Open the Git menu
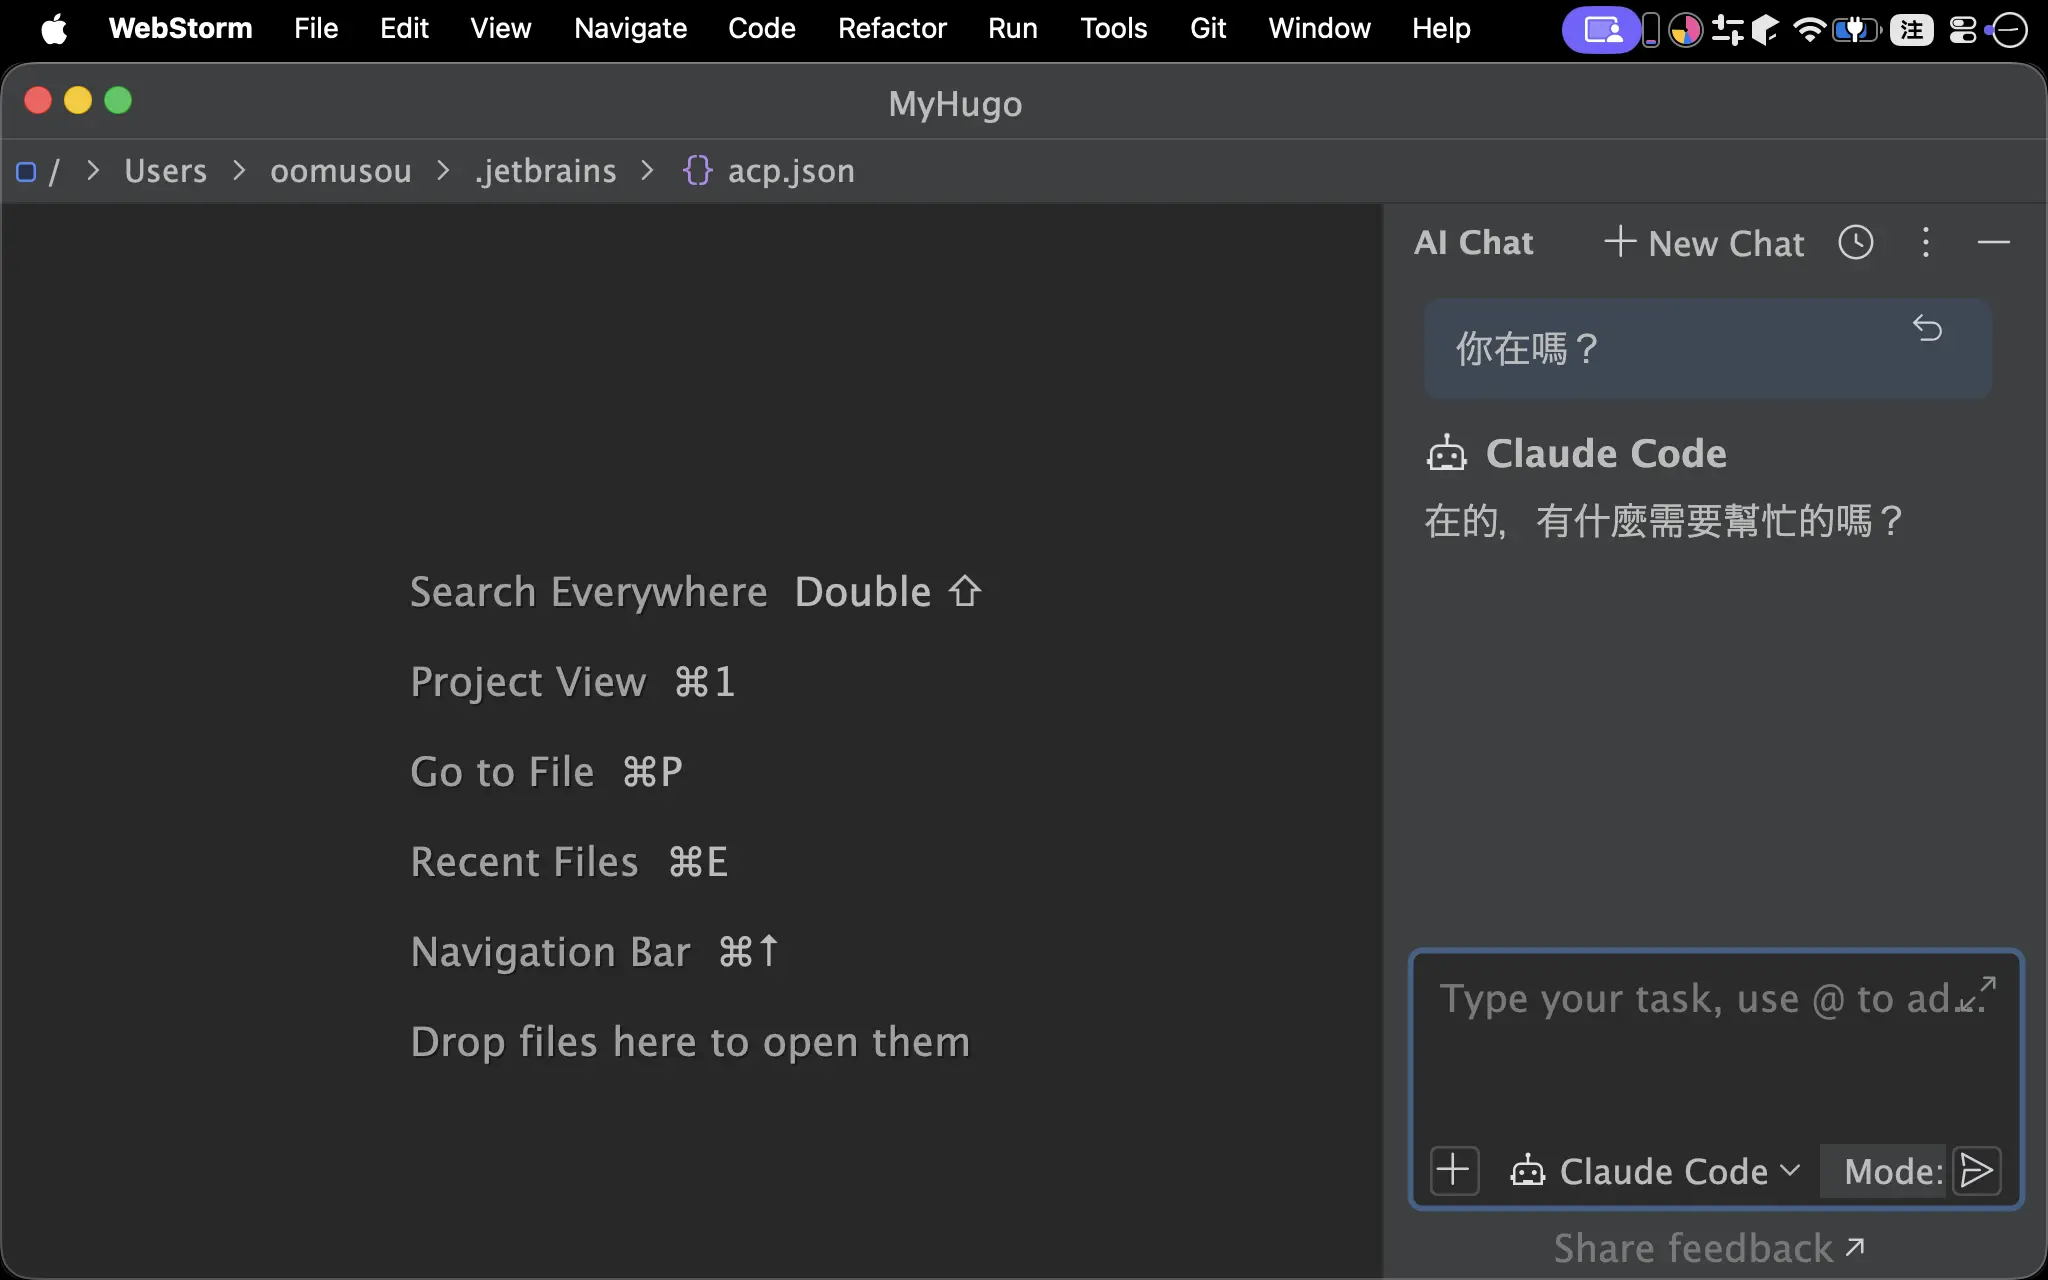The height and width of the screenshot is (1280, 2048). coord(1208,28)
